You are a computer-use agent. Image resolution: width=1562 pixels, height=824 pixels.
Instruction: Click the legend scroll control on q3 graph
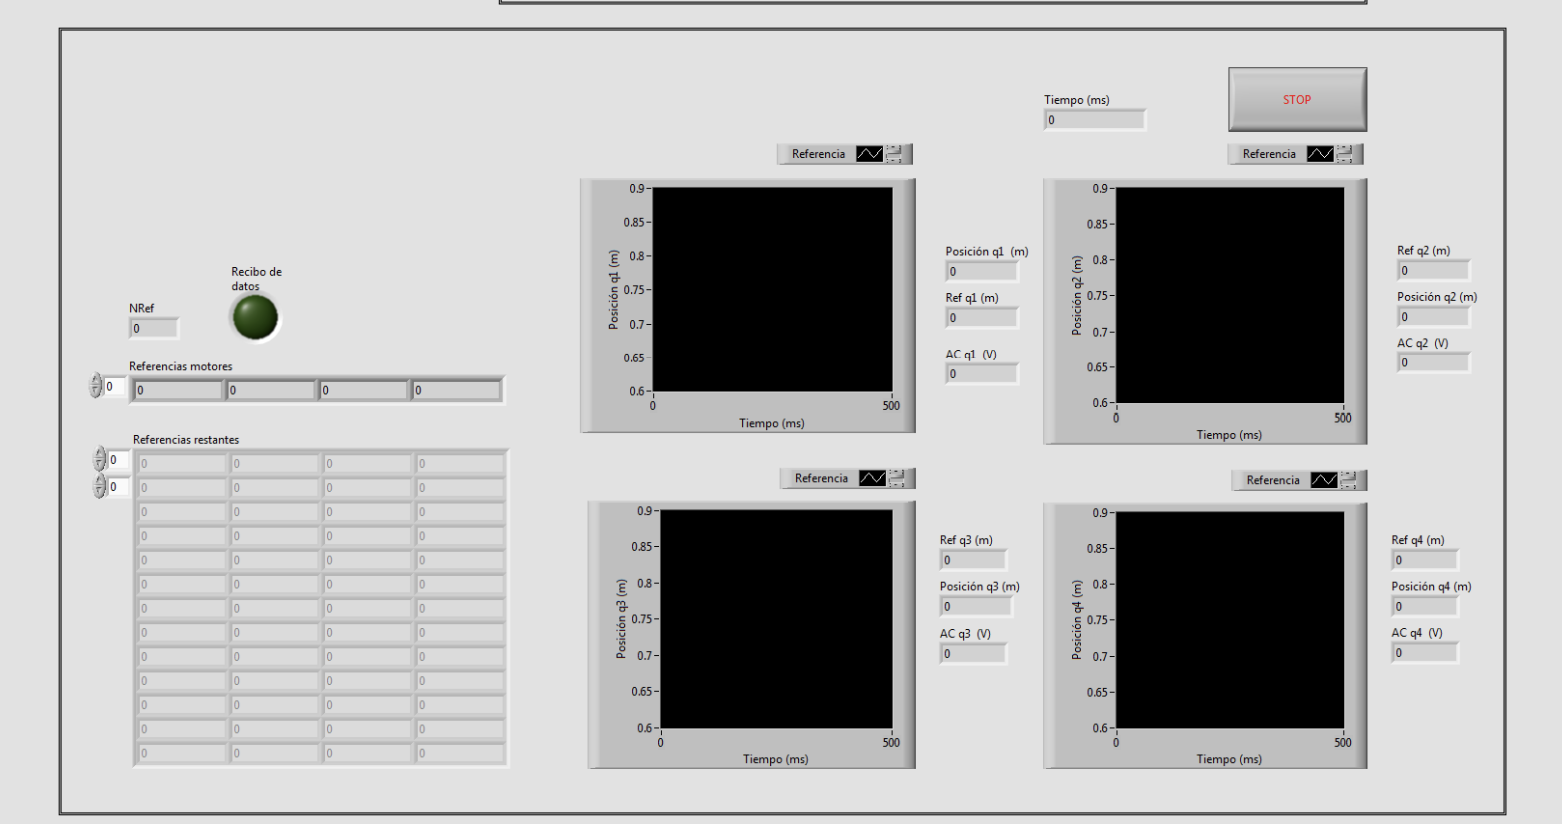point(897,479)
